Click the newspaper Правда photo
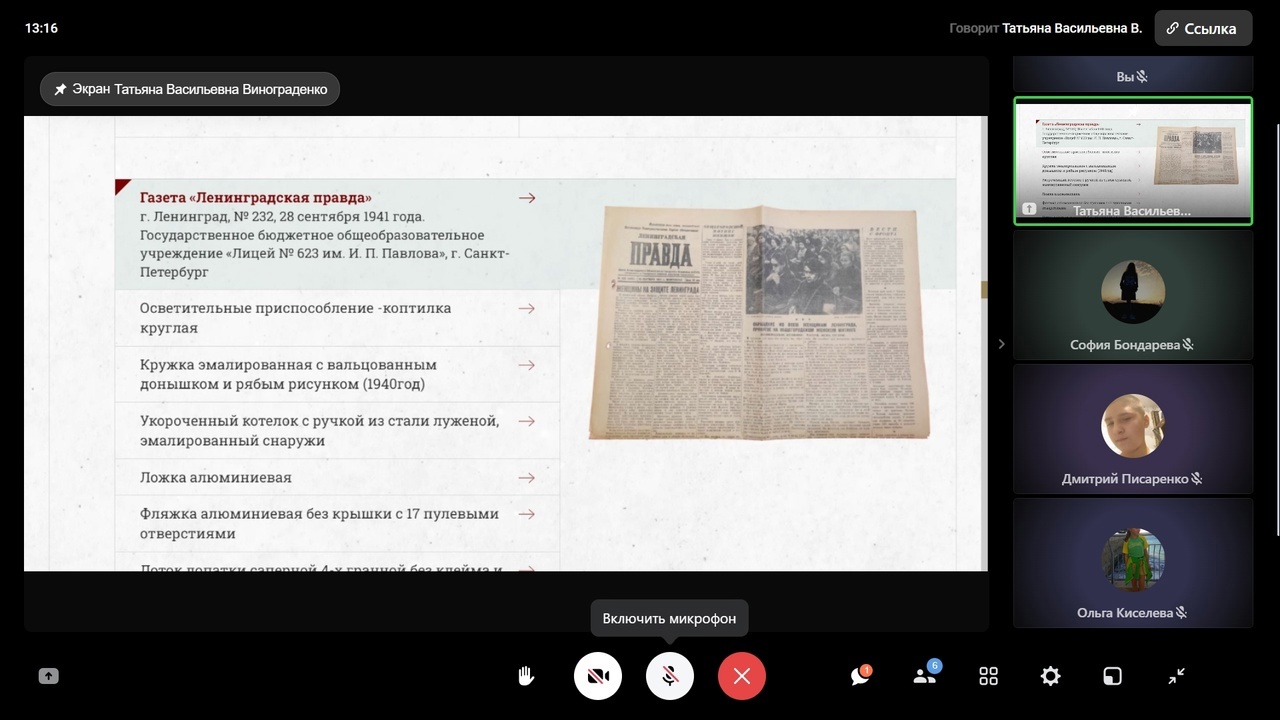1280x720 pixels. coord(759,322)
